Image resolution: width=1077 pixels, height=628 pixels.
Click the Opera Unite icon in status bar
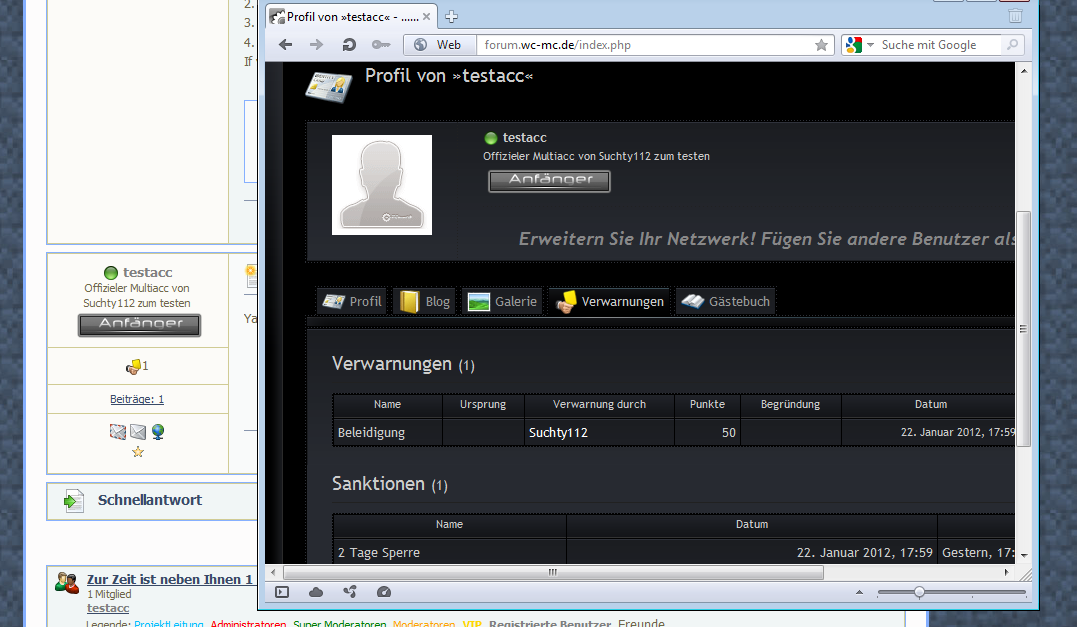pos(350,592)
